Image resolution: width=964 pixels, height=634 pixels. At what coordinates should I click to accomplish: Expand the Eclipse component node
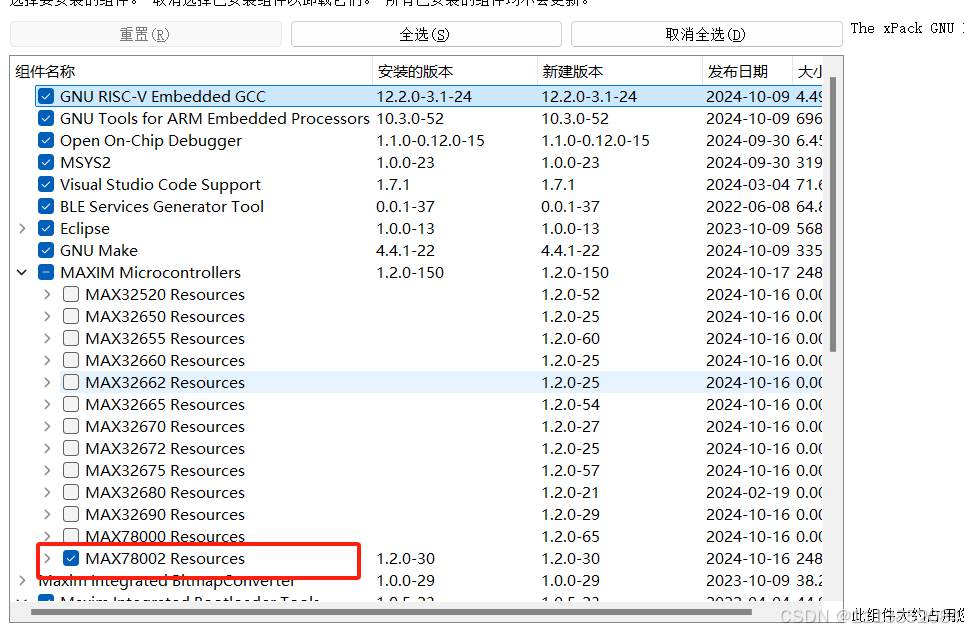coord(22,228)
